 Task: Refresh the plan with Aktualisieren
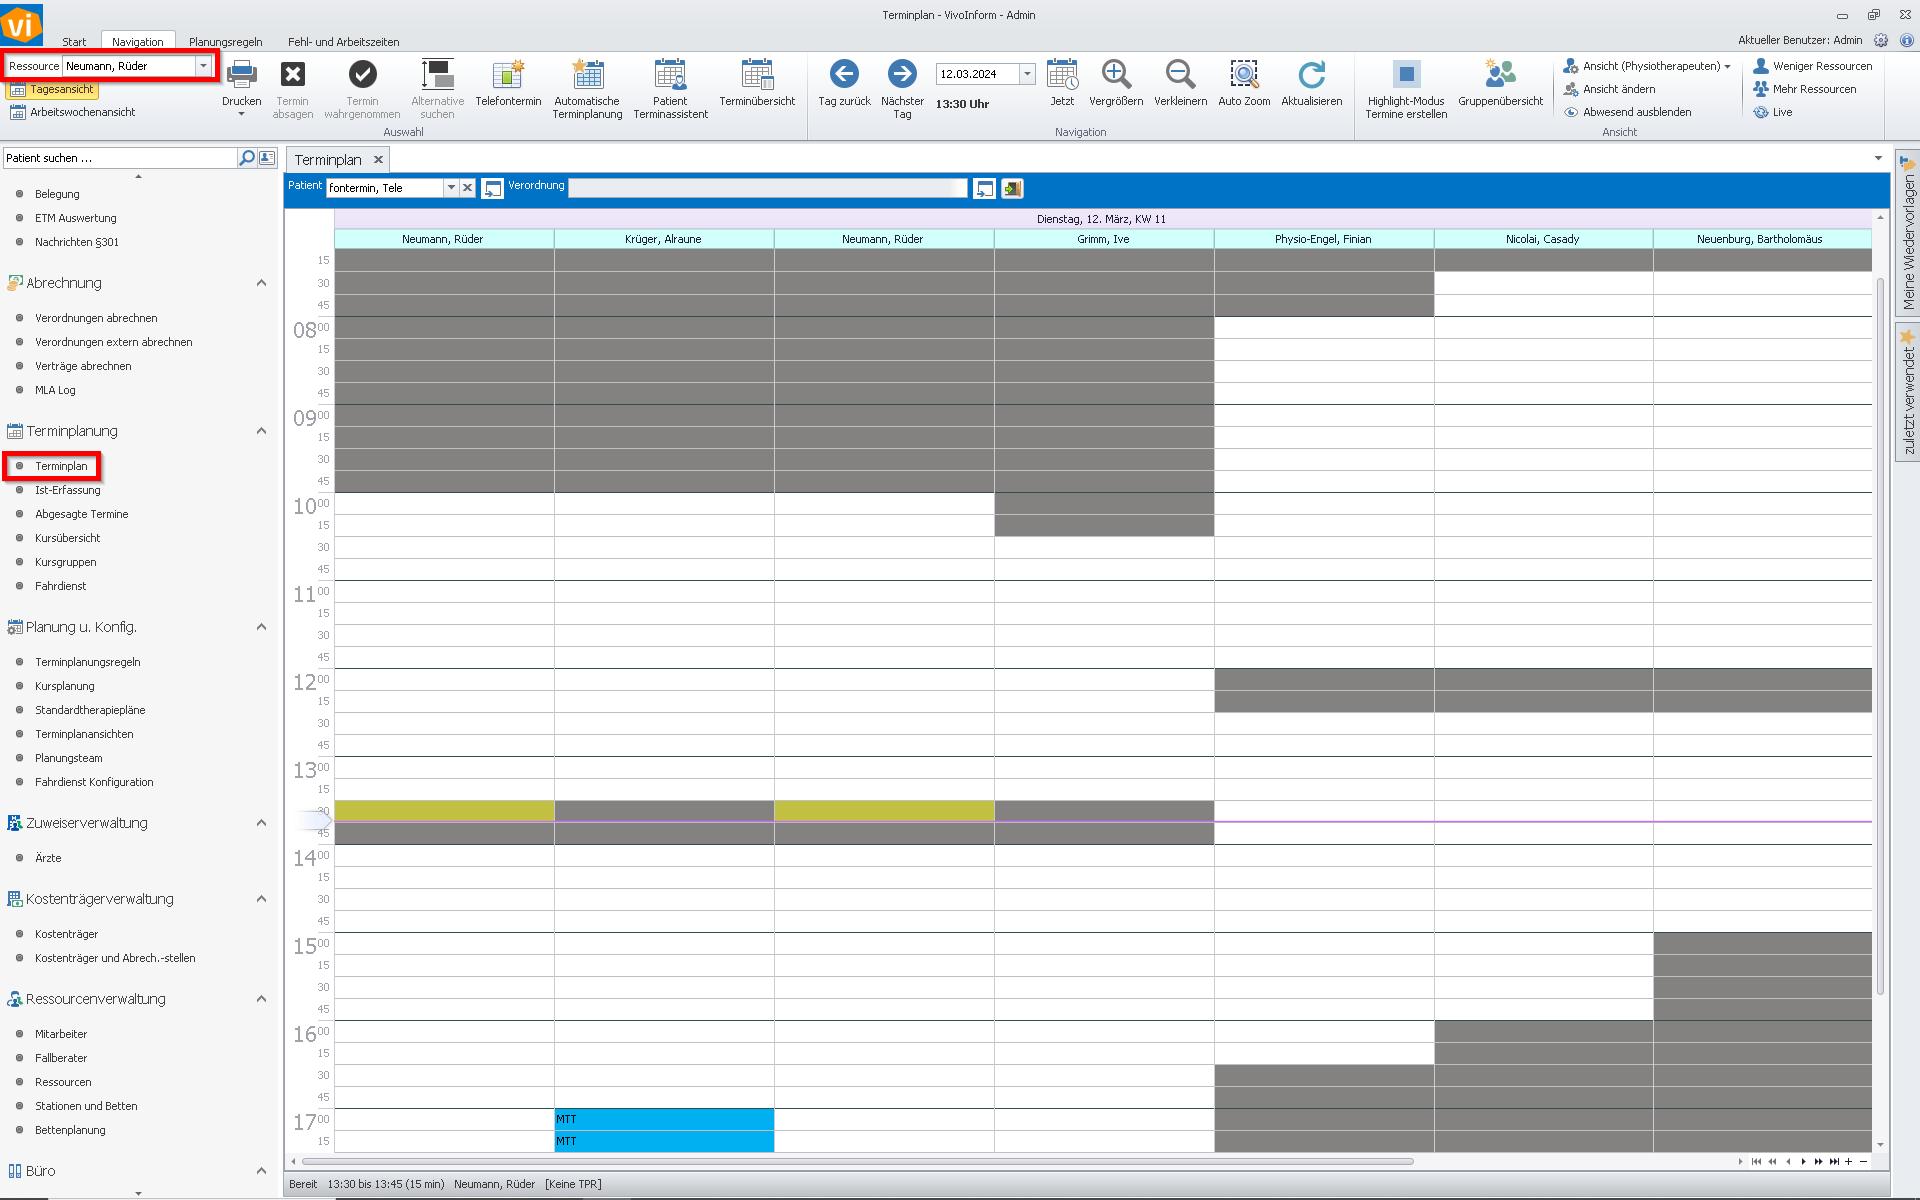[1311, 75]
